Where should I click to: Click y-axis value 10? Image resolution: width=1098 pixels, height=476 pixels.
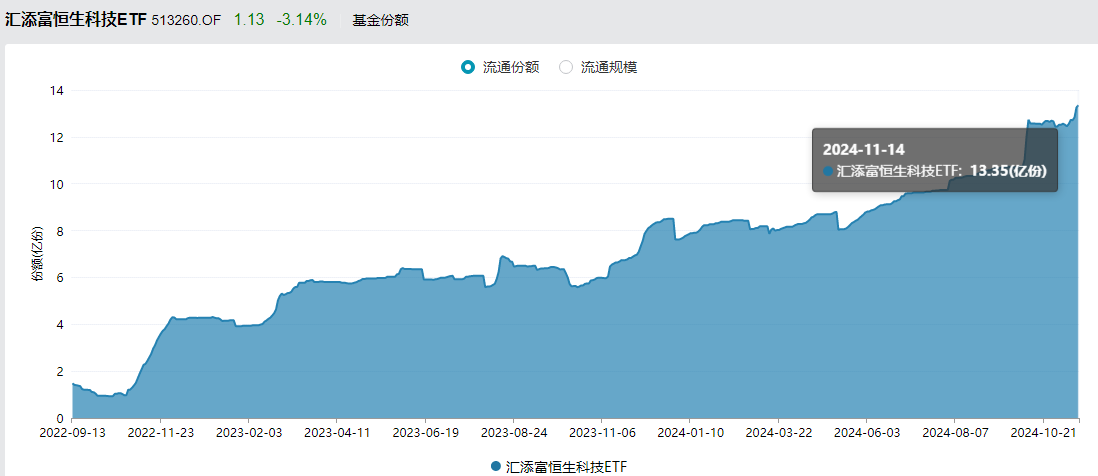click(56, 184)
